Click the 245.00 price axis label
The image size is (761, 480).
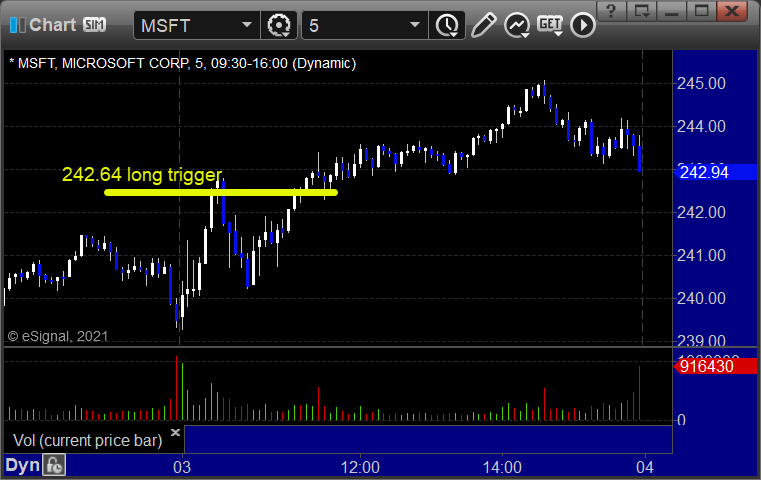701,83
